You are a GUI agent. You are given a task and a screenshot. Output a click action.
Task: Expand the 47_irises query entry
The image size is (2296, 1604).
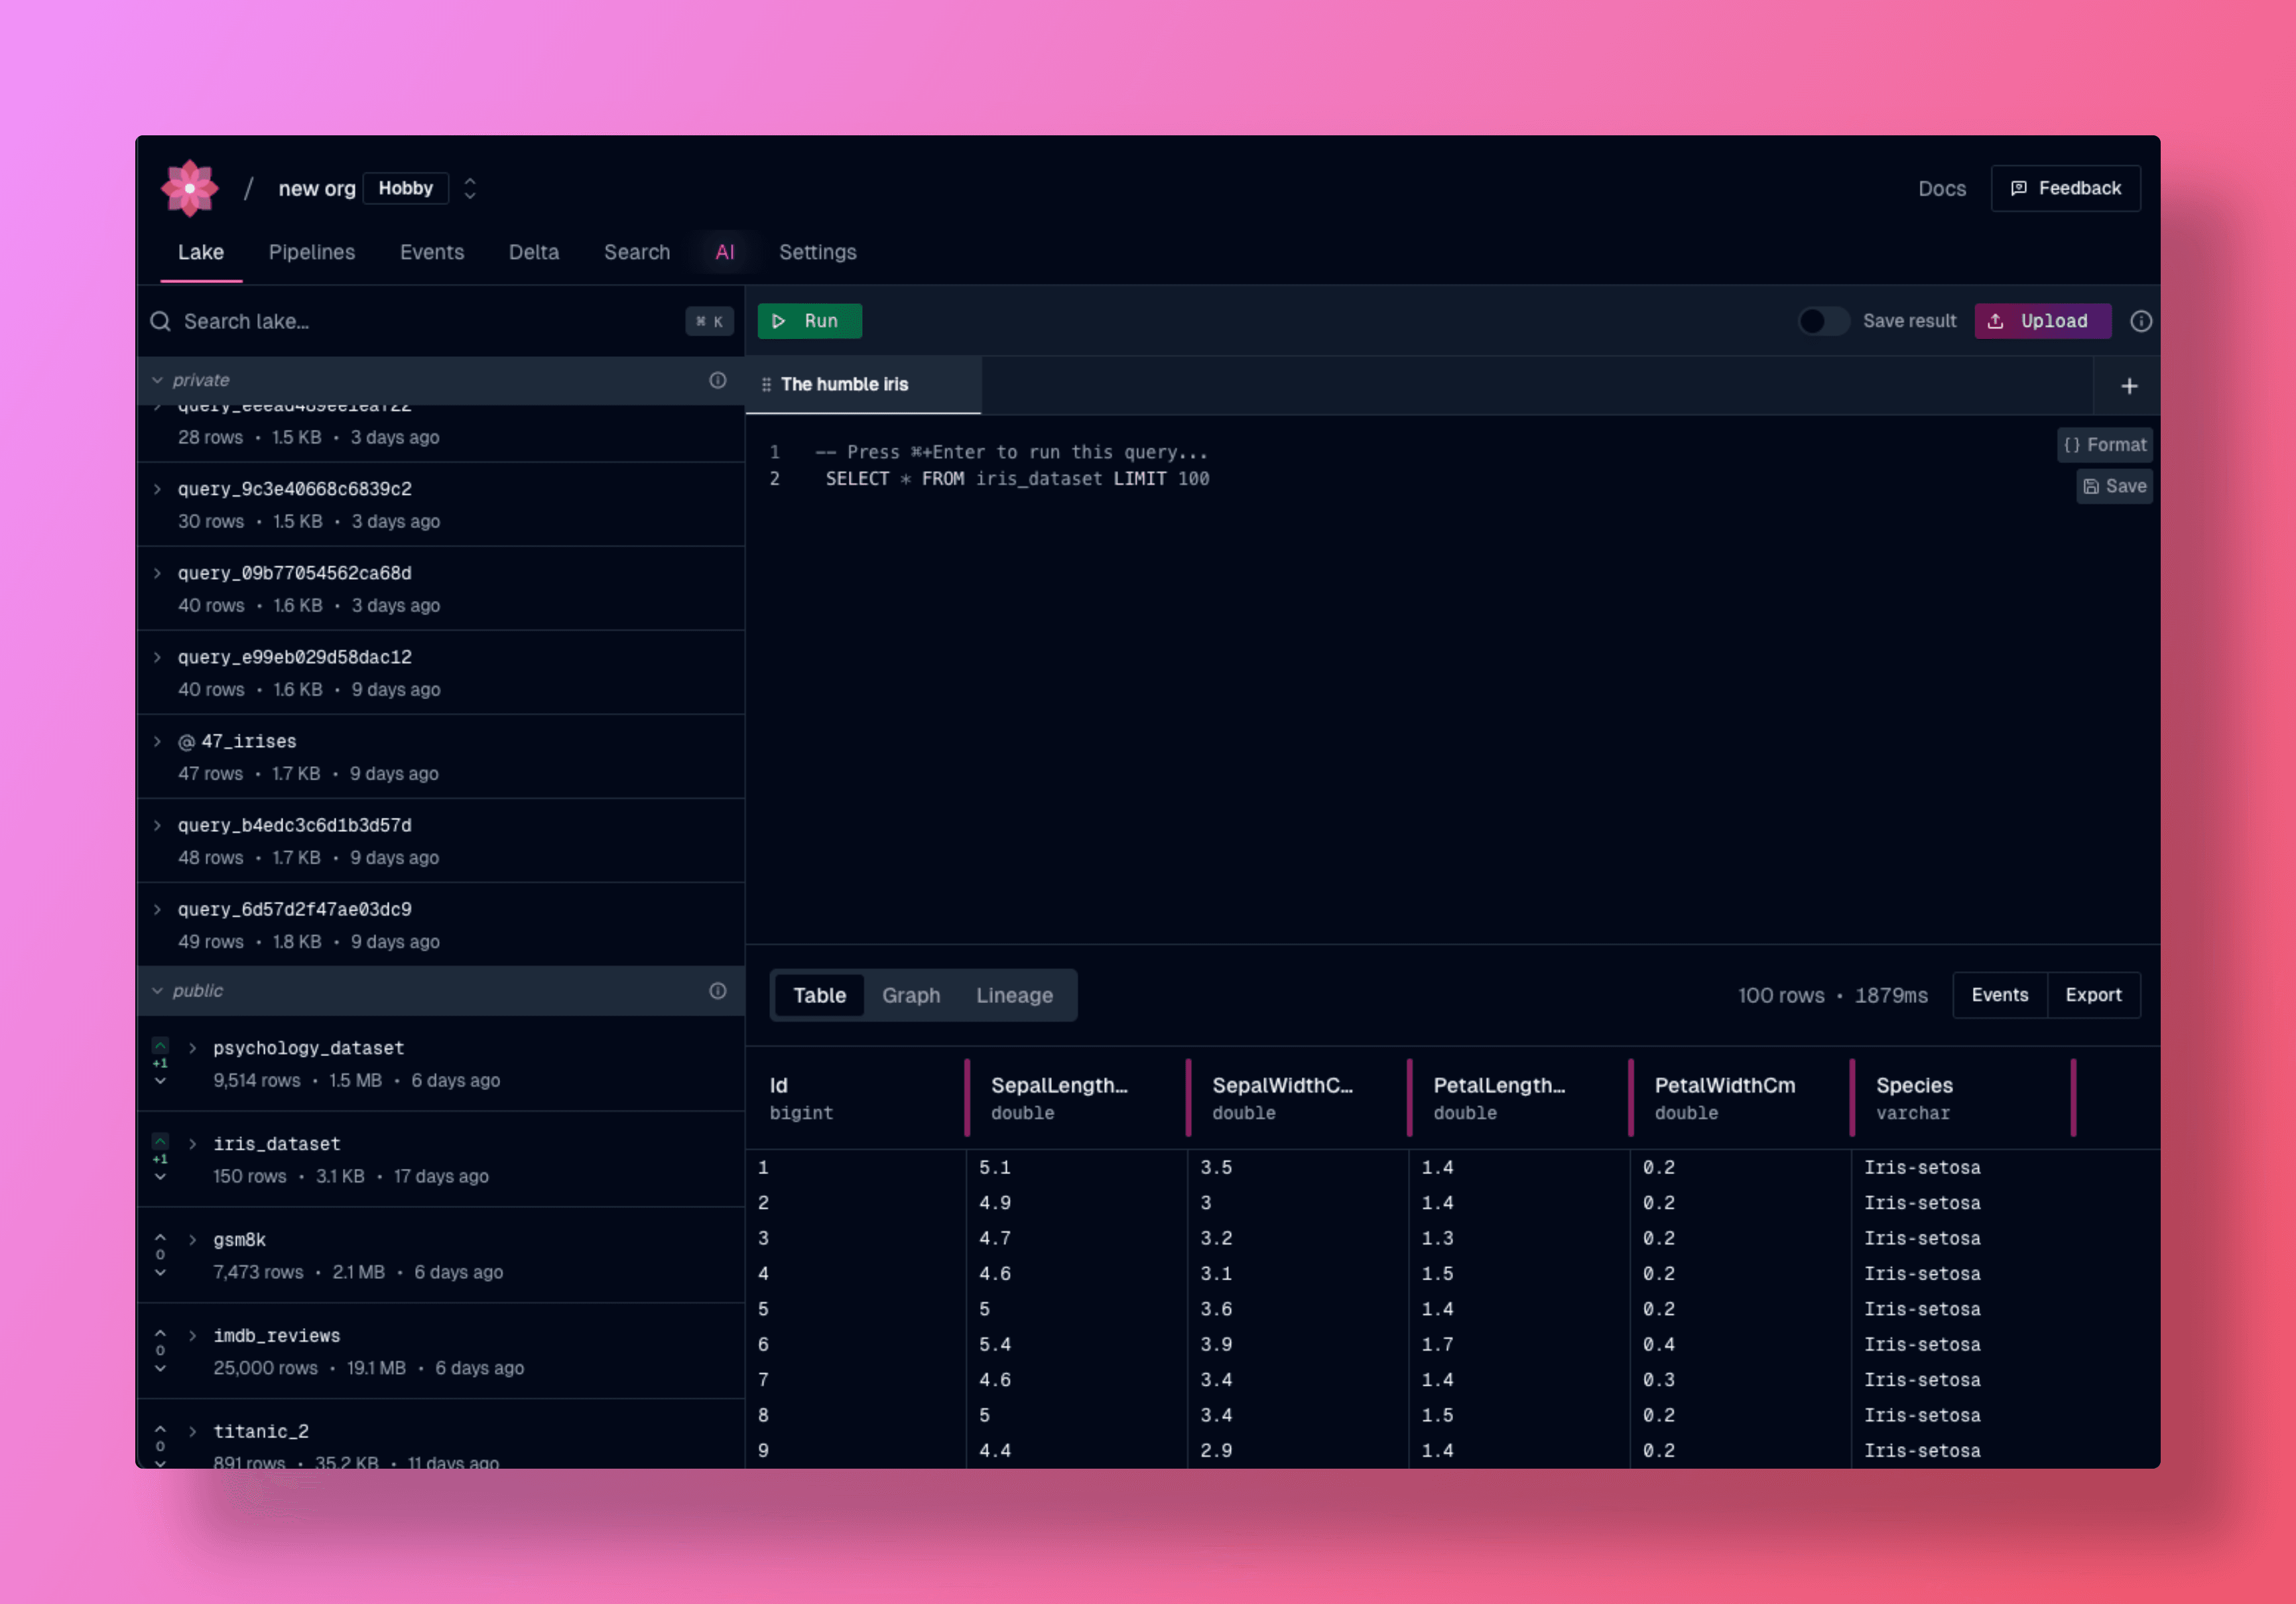point(157,741)
